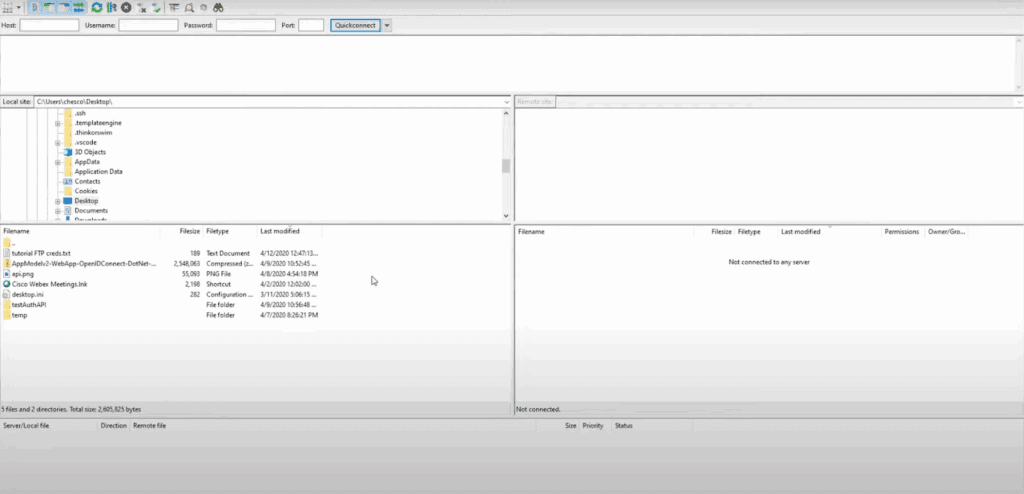Click the Host input field
Viewport: 1024px width, 494px height.
point(49,25)
